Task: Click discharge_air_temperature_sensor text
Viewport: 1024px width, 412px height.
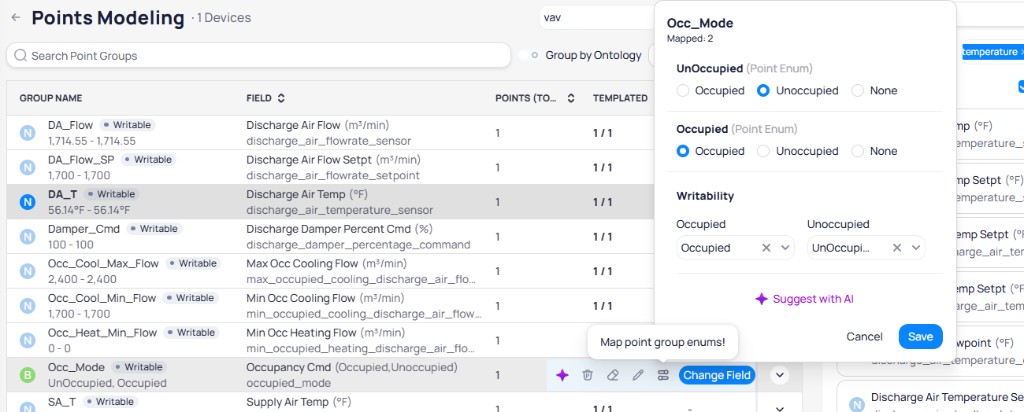Action: point(340,210)
